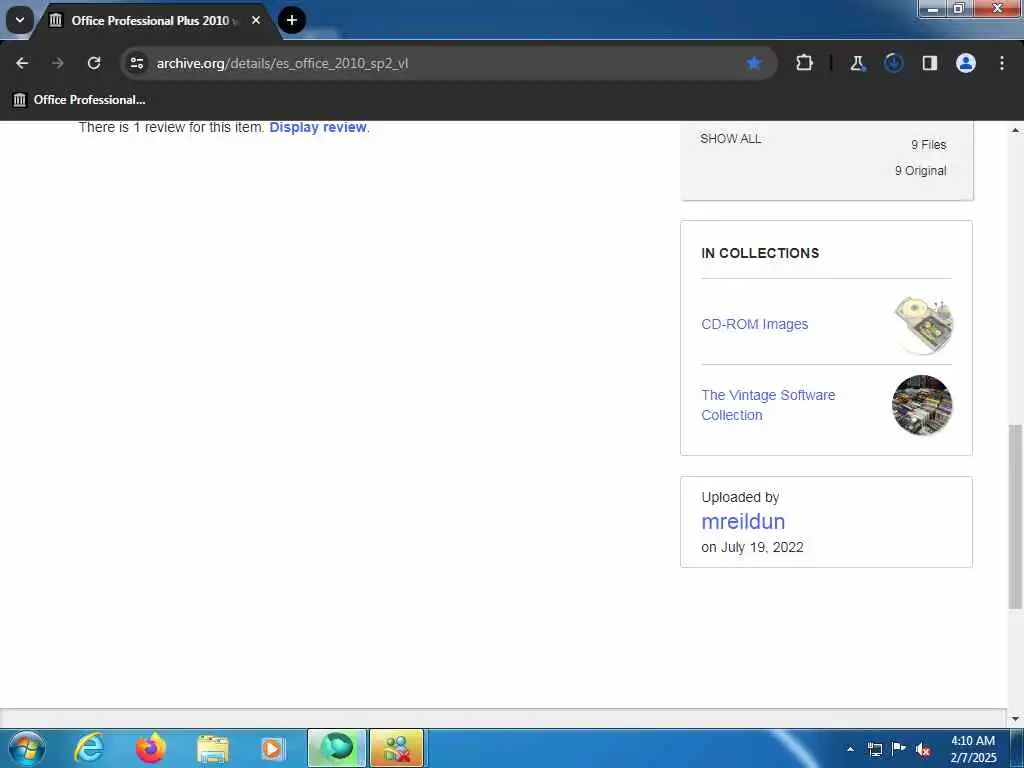Open a new tab with plus button
Image resolution: width=1024 pixels, height=768 pixels.
click(x=292, y=20)
